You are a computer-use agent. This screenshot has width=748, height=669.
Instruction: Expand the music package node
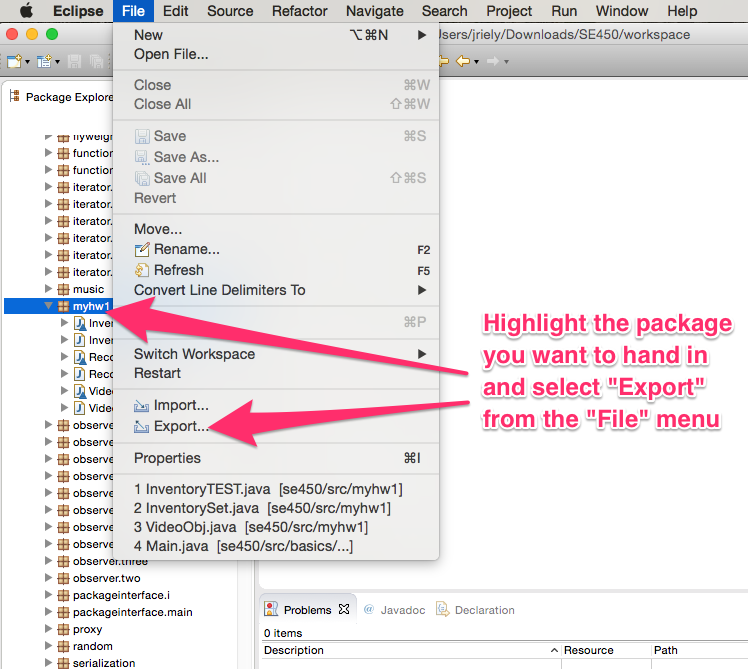click(x=48, y=289)
